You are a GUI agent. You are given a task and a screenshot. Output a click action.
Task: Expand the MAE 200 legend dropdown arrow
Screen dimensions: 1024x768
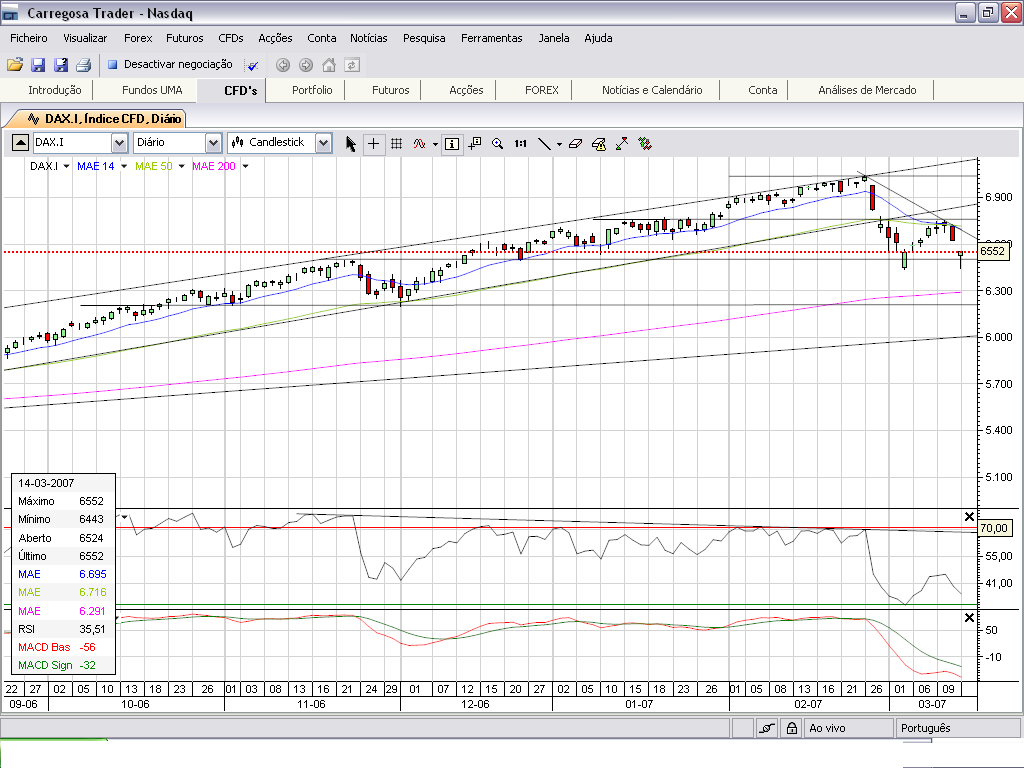point(246,167)
